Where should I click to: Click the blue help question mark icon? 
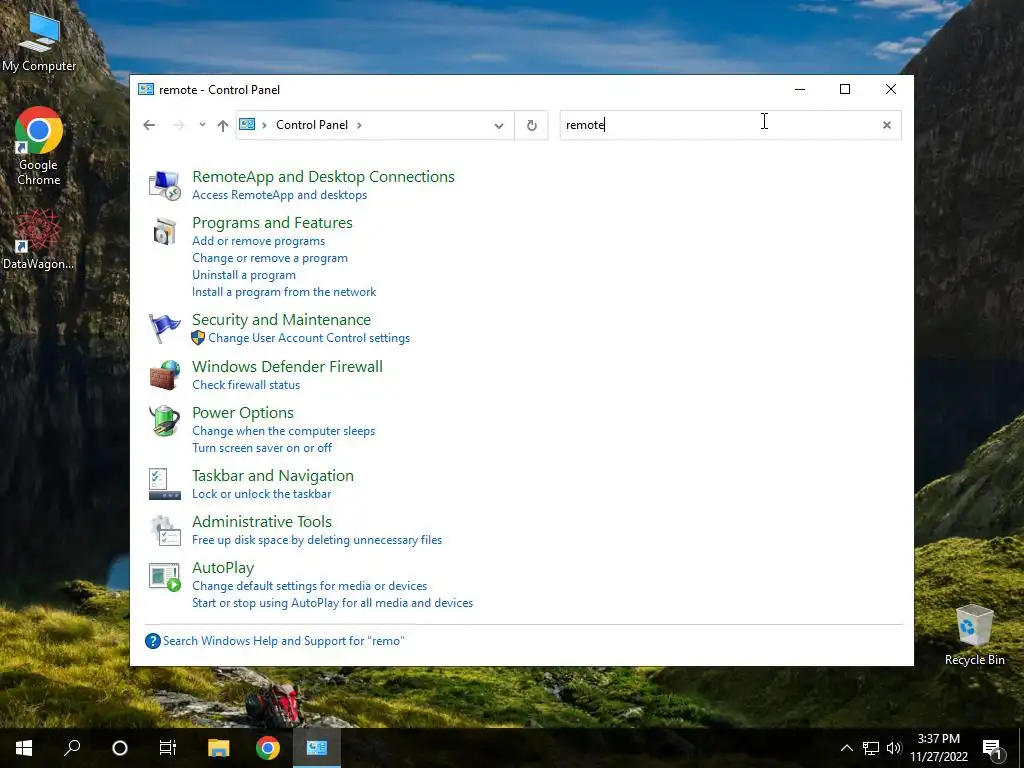click(x=153, y=641)
